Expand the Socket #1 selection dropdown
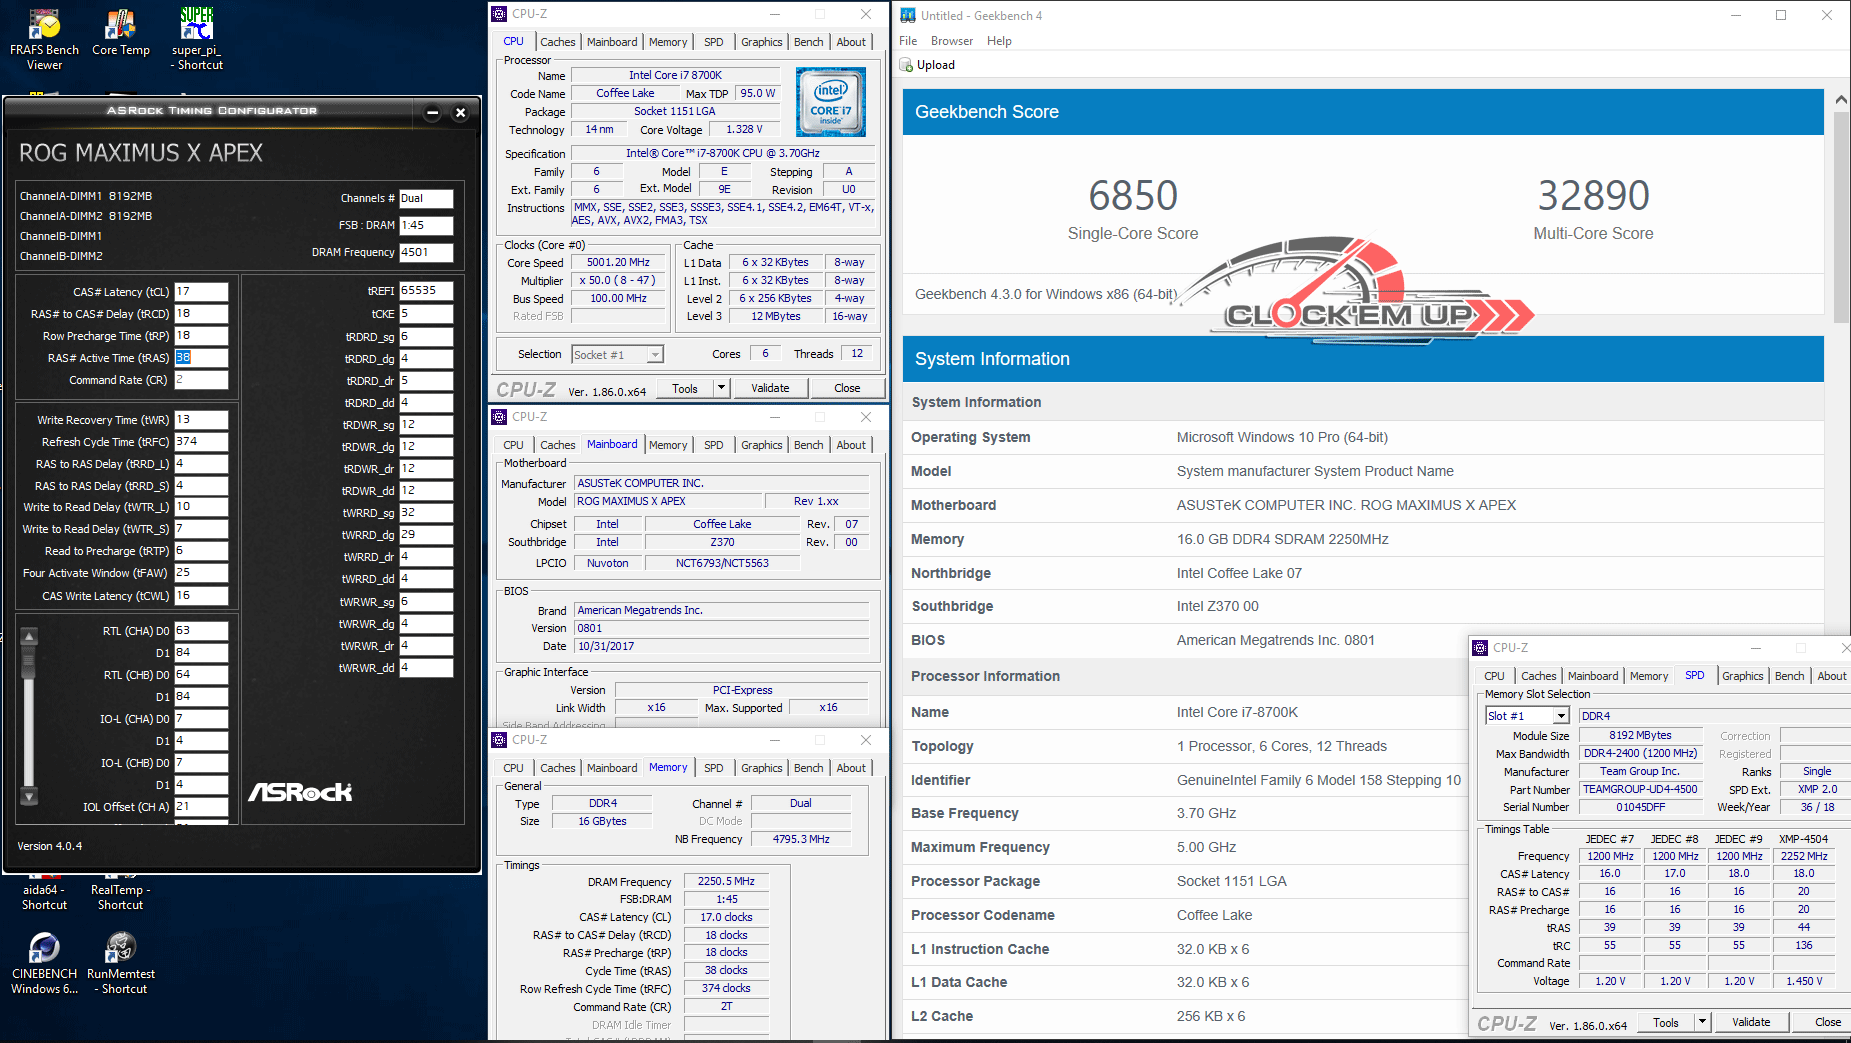Viewport: 1851px width, 1043px height. [654, 355]
